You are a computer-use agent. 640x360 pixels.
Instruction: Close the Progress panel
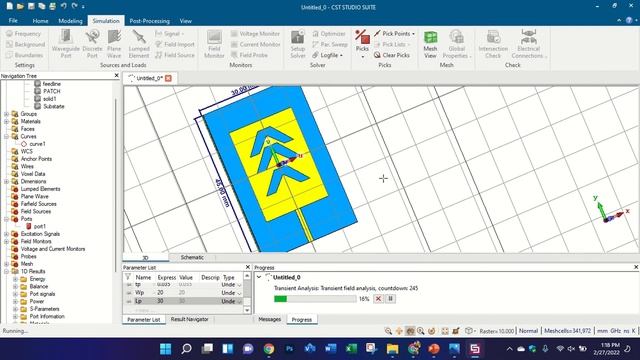point(636,267)
